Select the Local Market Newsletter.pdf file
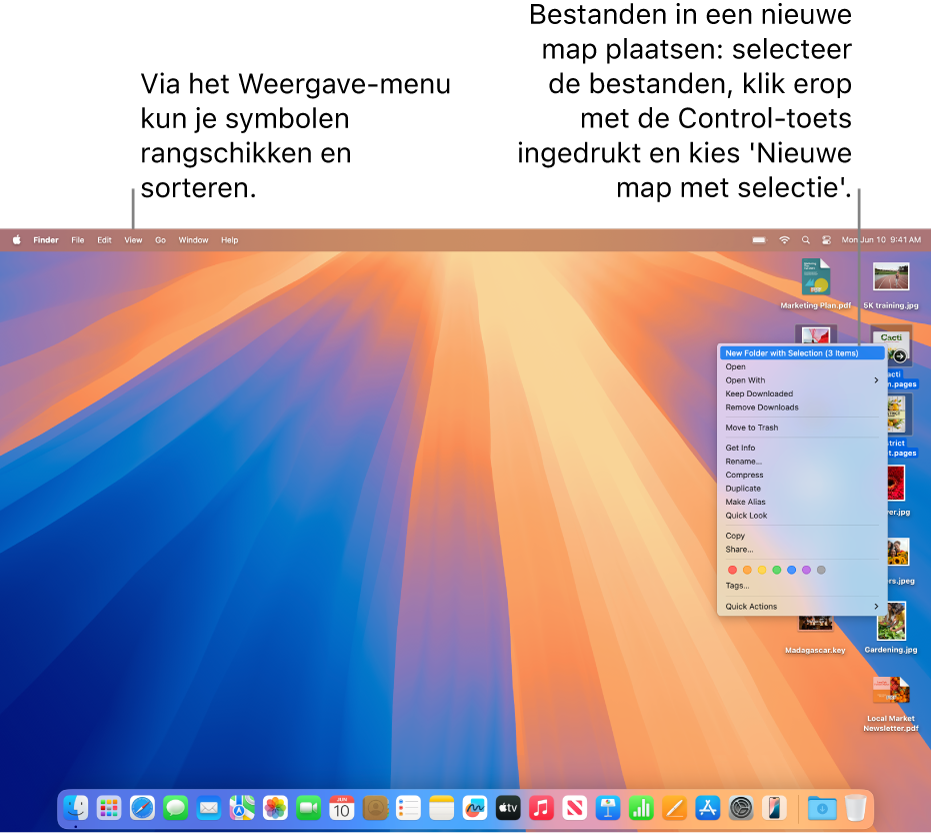Image resolution: width=931 pixels, height=833 pixels. tap(891, 705)
